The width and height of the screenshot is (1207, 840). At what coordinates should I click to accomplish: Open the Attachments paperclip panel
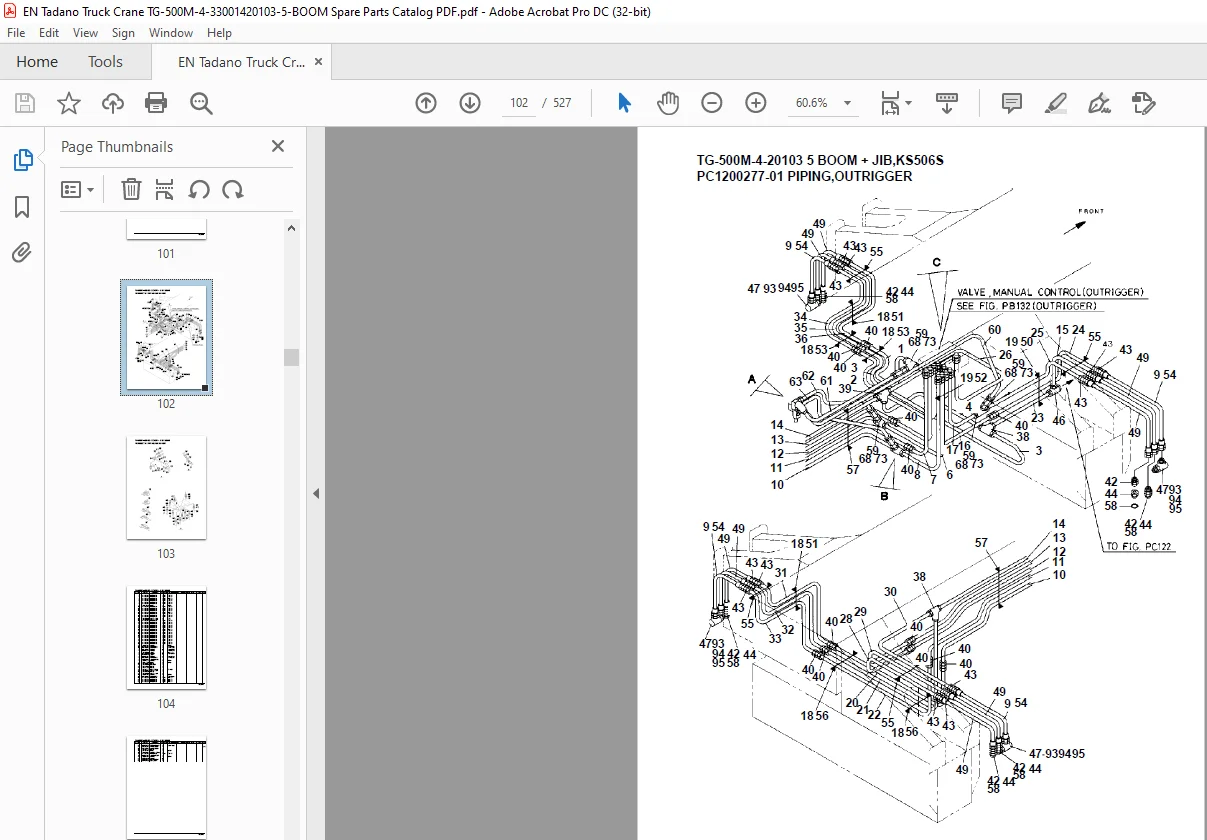(x=22, y=253)
